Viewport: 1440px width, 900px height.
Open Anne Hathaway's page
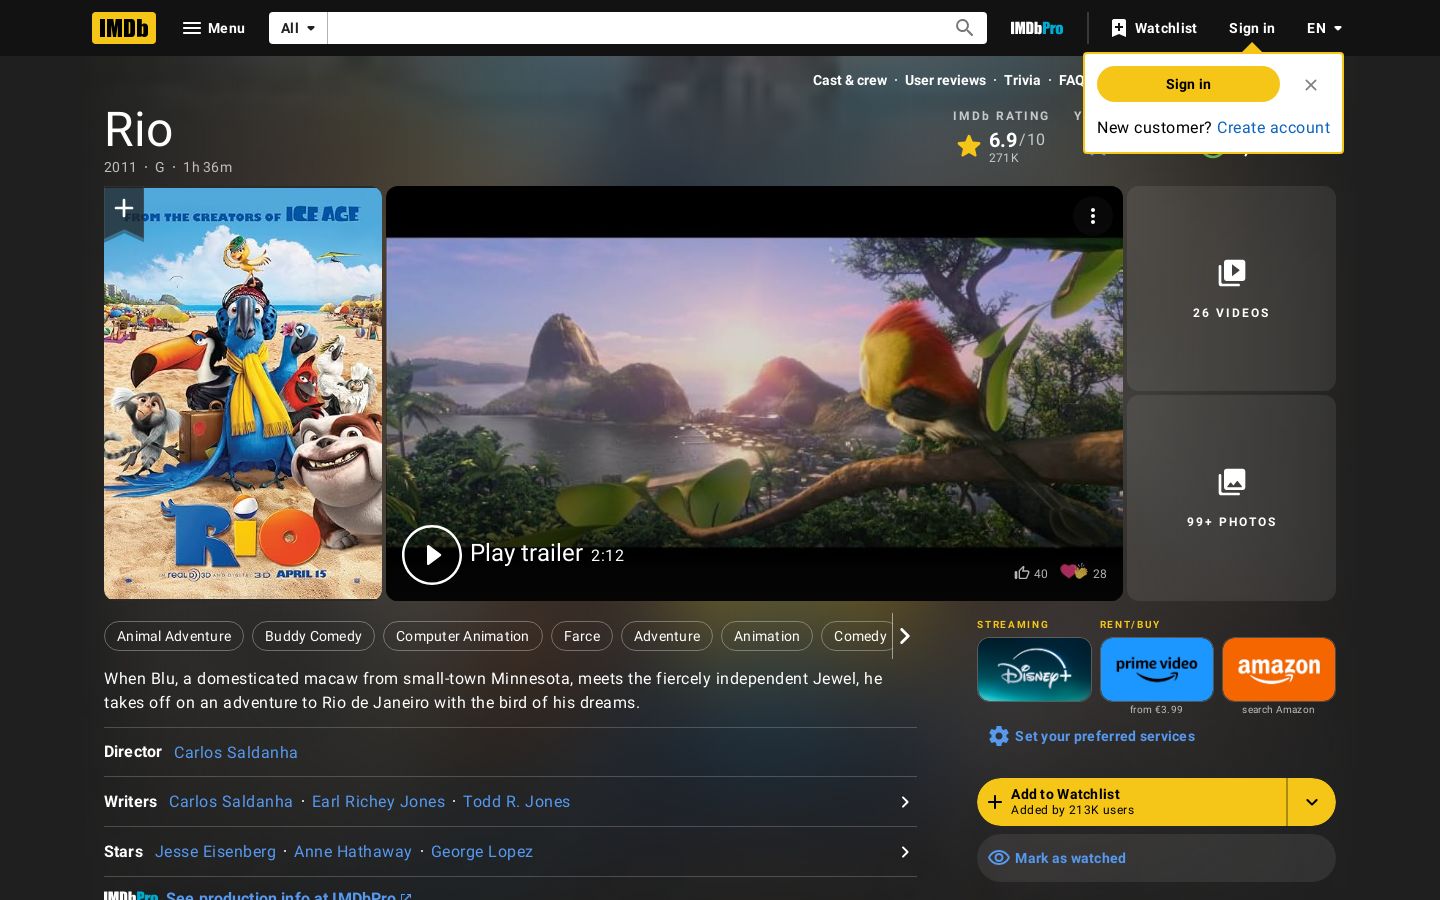tap(353, 851)
